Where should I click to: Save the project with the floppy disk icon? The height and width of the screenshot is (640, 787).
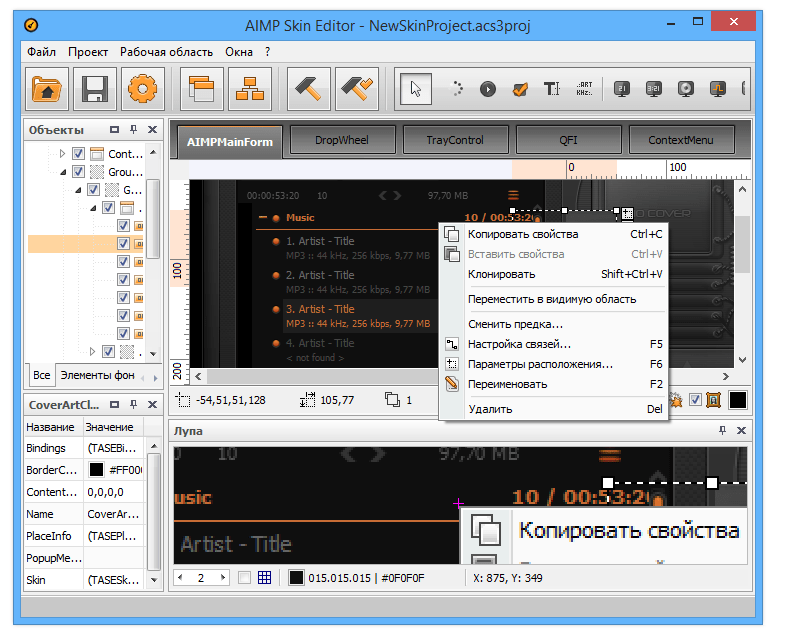pos(95,89)
